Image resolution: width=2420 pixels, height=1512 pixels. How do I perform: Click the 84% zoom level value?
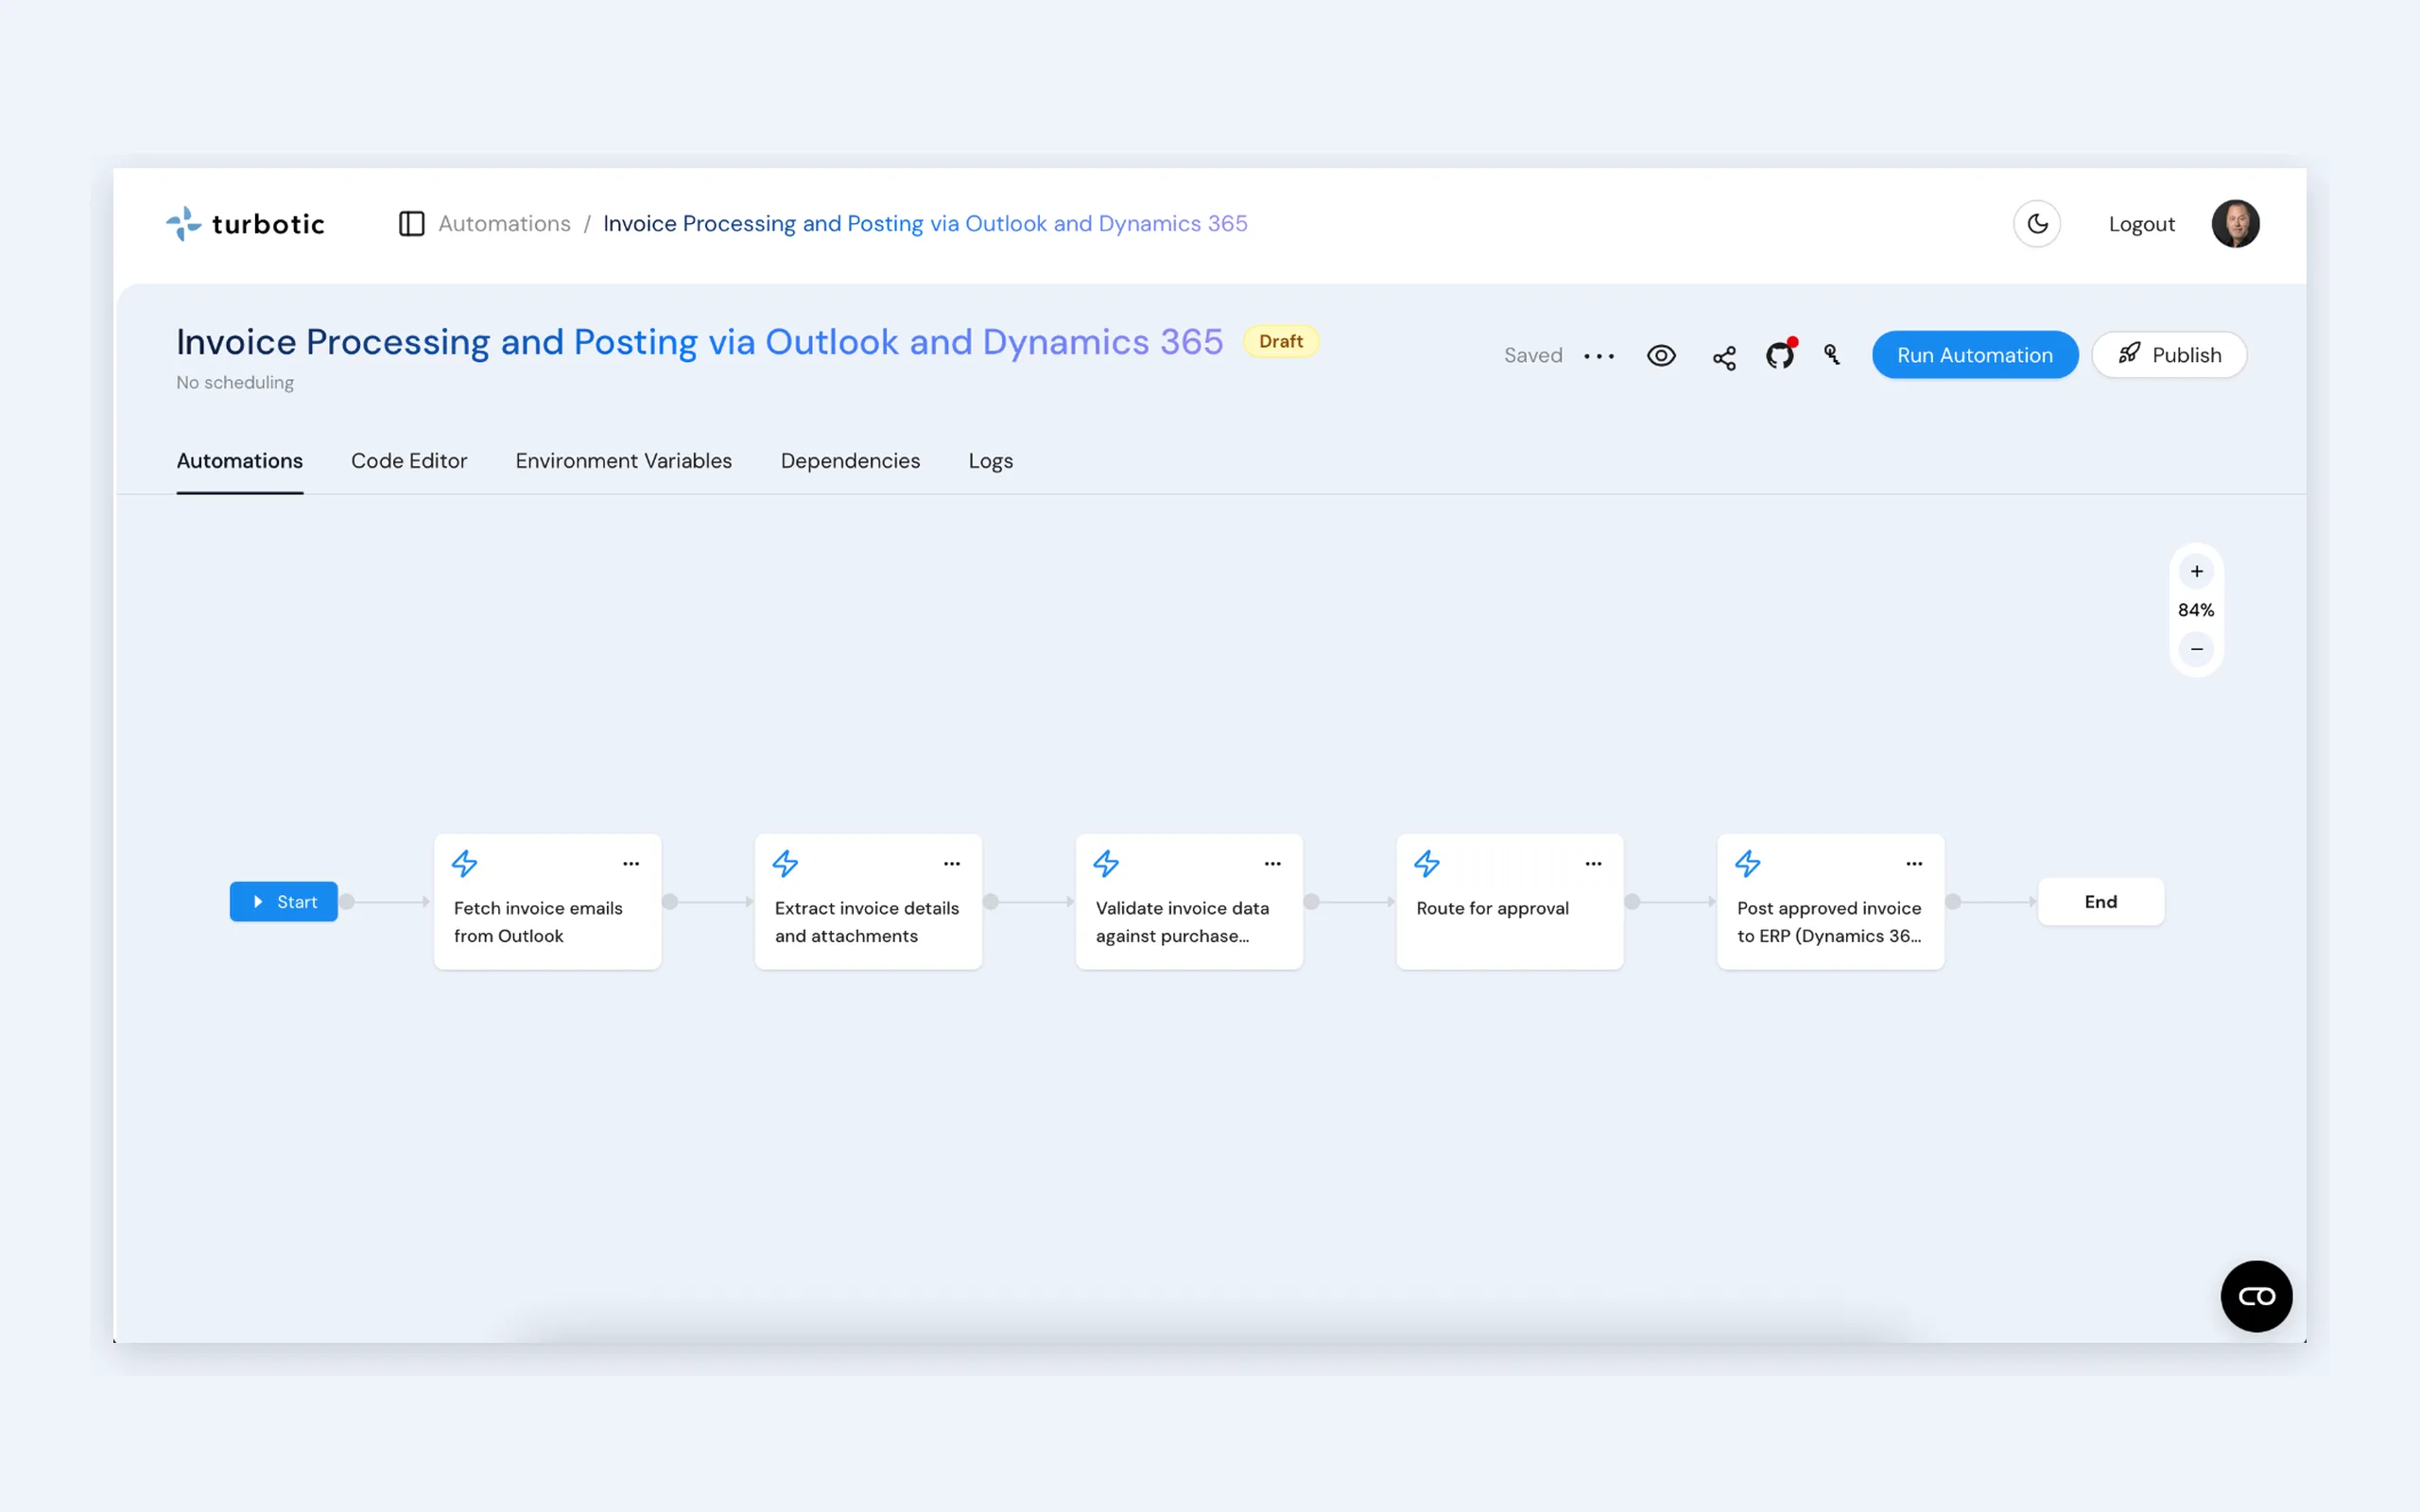pos(2196,610)
